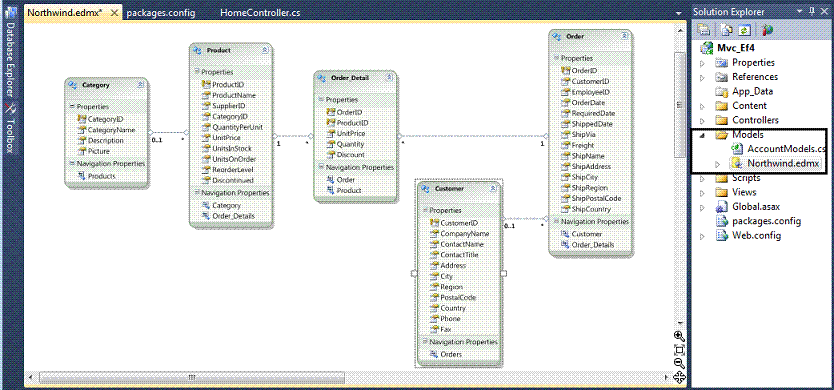Select the Controllers folder
This screenshot has height=390, width=834.
click(755, 120)
